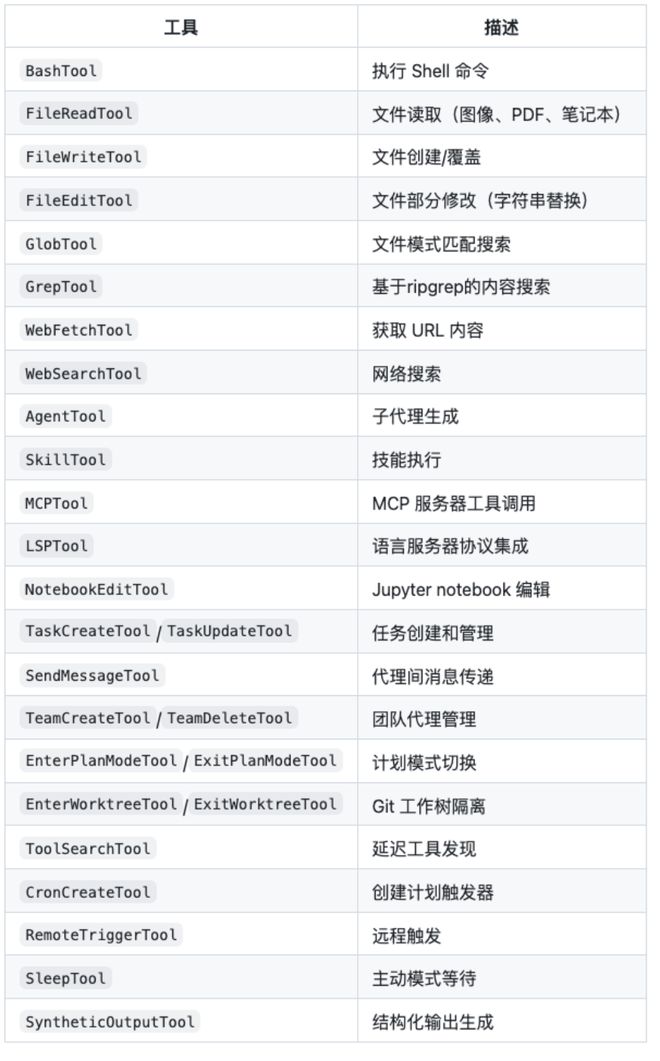Screen dimensions: 660x1061
Task: Click the 工具 column header
Action: [181, 28]
